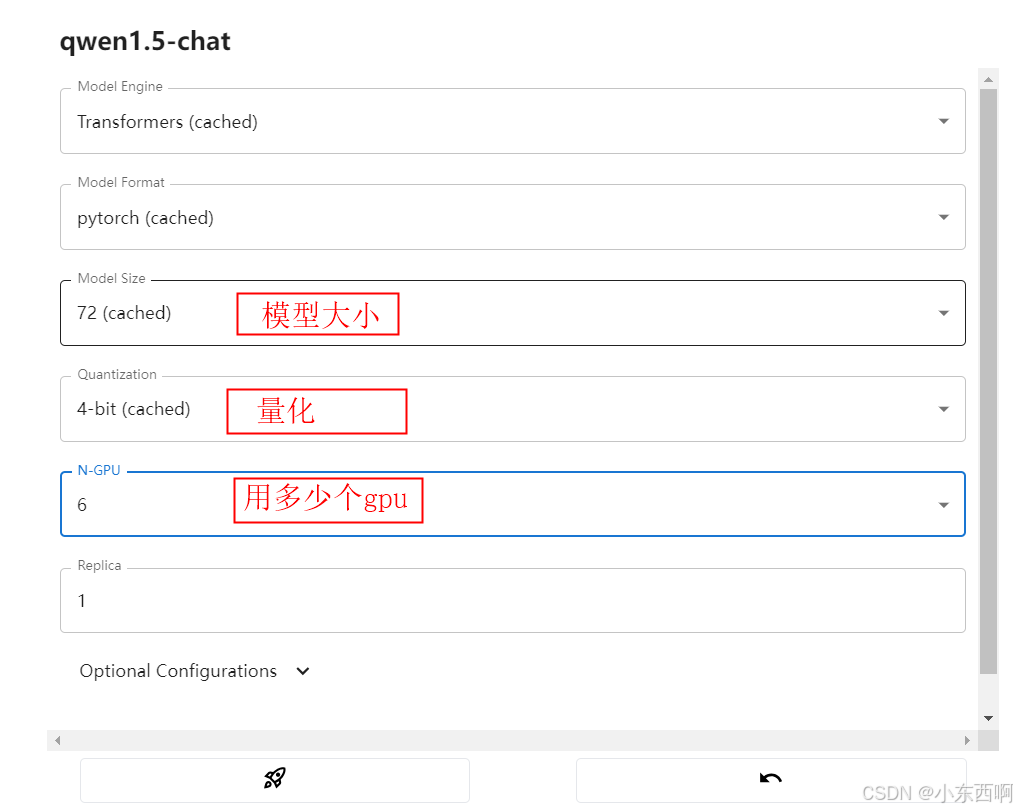Launch model with the rocket icon button
Screen dimensions: 1017x811
pyautogui.click(x=274, y=779)
